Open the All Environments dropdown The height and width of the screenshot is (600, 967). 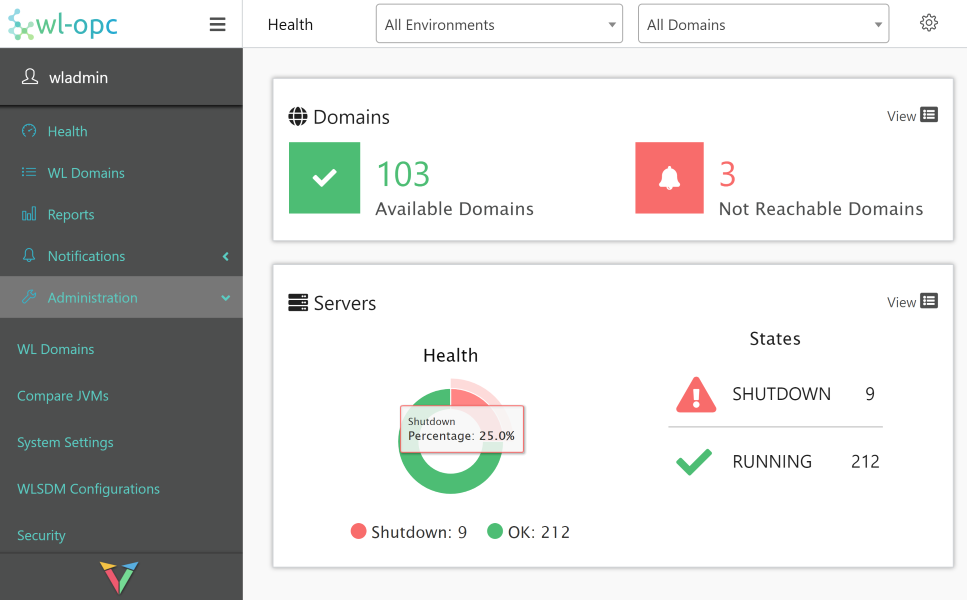coord(499,24)
